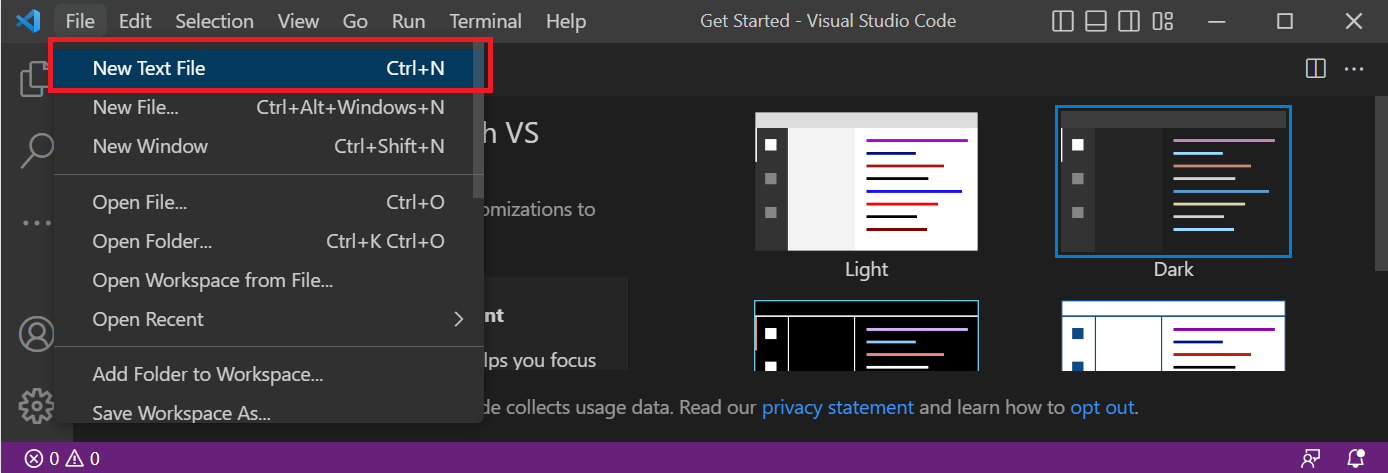Choose New File... from File menu
Image resolution: width=1388 pixels, height=473 pixels.
tap(269, 107)
